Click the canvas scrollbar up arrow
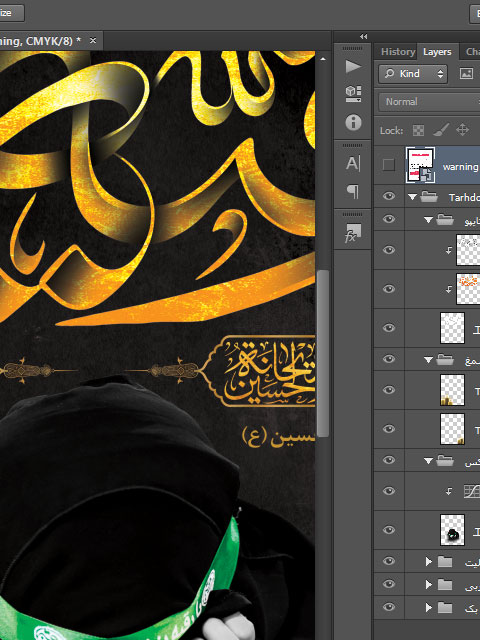 (323, 59)
